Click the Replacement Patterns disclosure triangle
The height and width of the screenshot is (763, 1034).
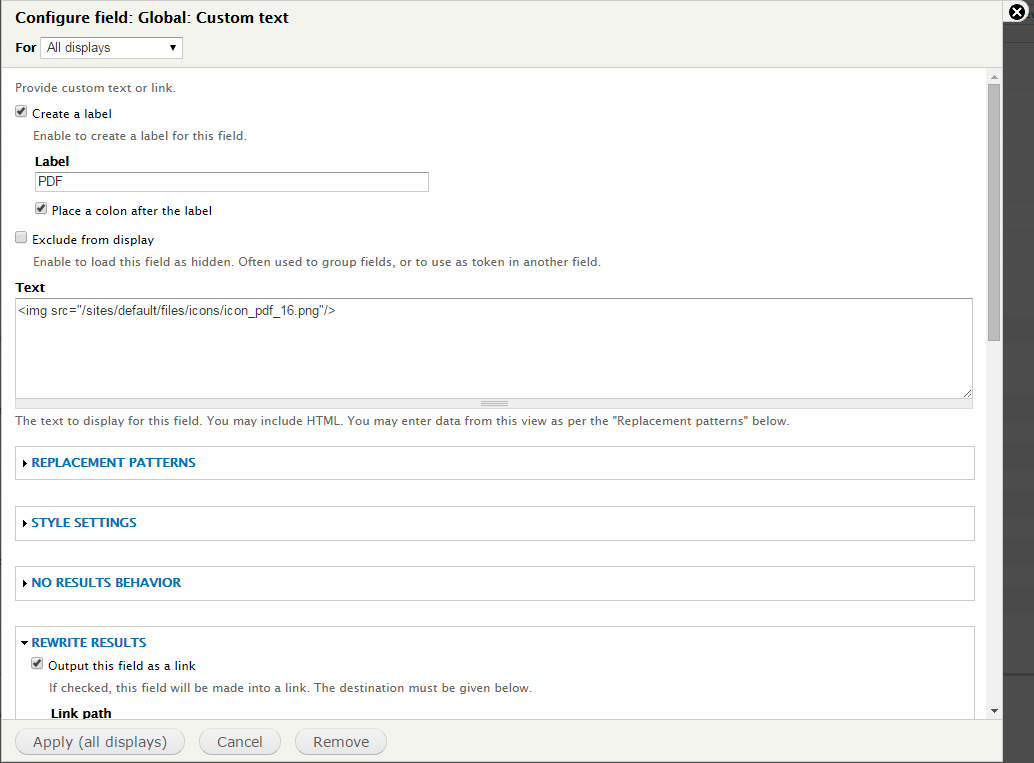[x=25, y=464]
